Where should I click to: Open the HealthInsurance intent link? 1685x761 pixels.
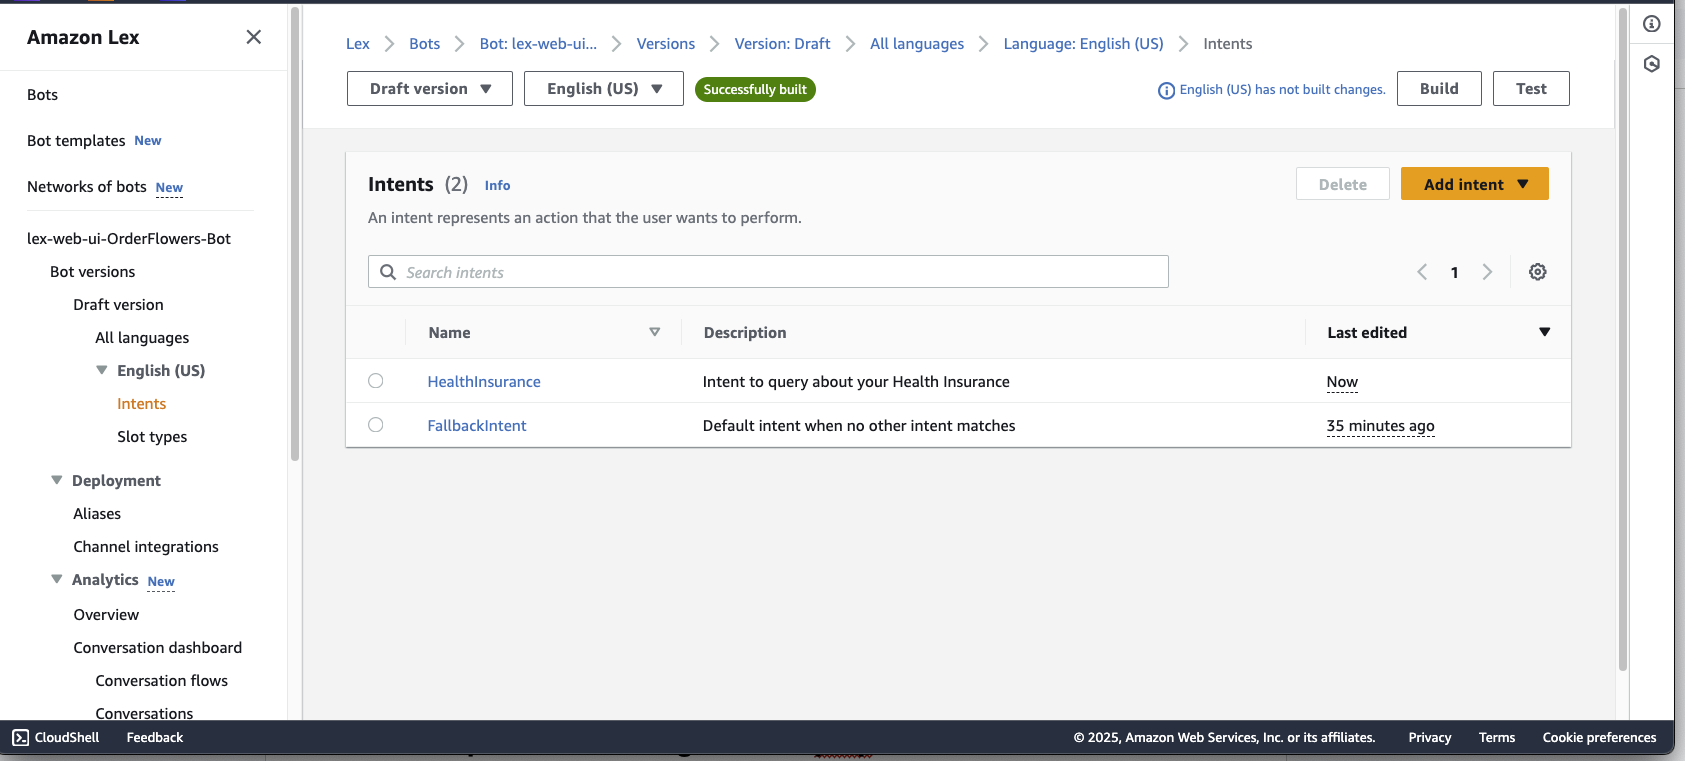click(484, 382)
